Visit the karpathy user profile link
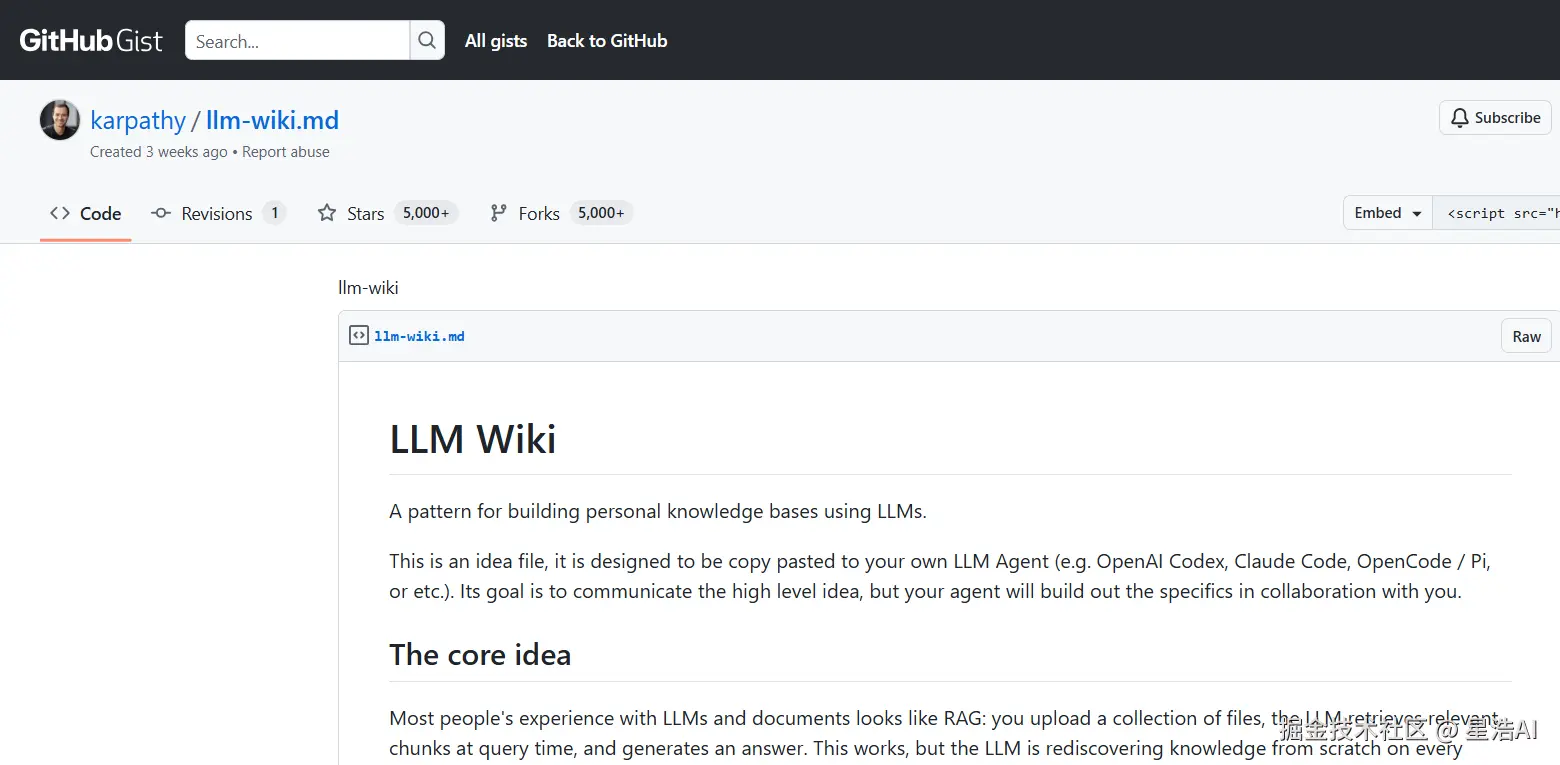The height and width of the screenshot is (765, 1560). [x=138, y=121]
